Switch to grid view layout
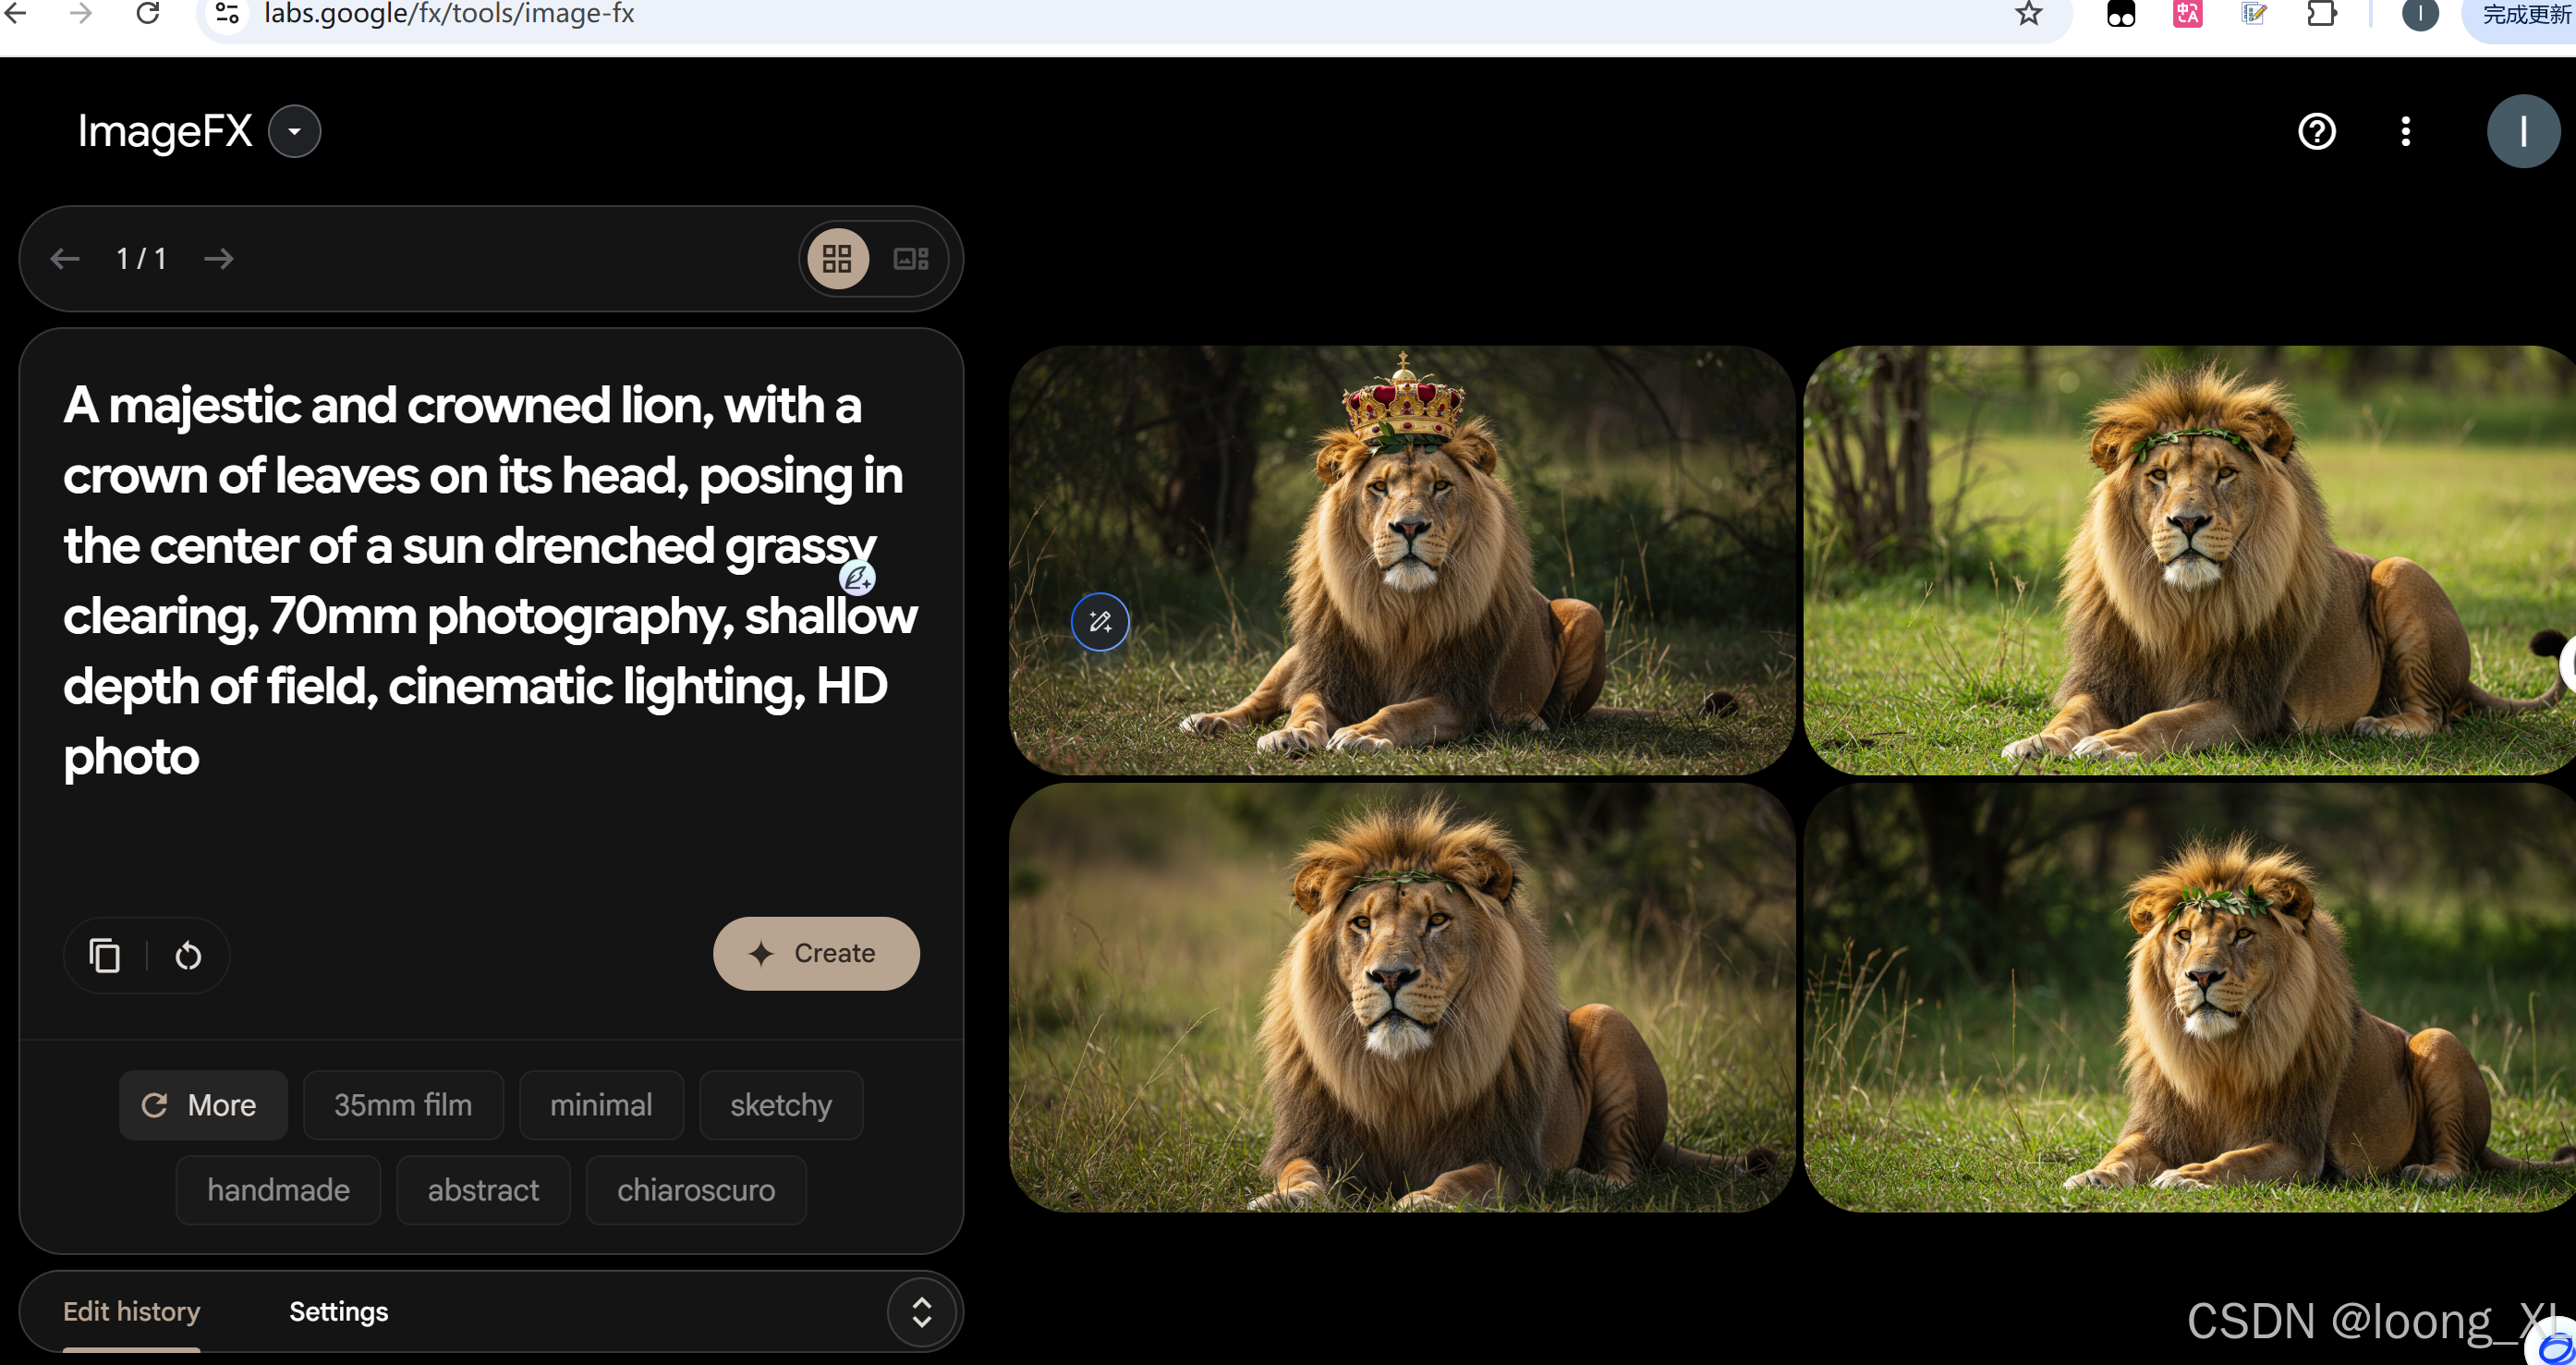The height and width of the screenshot is (1365, 2576). 837,259
